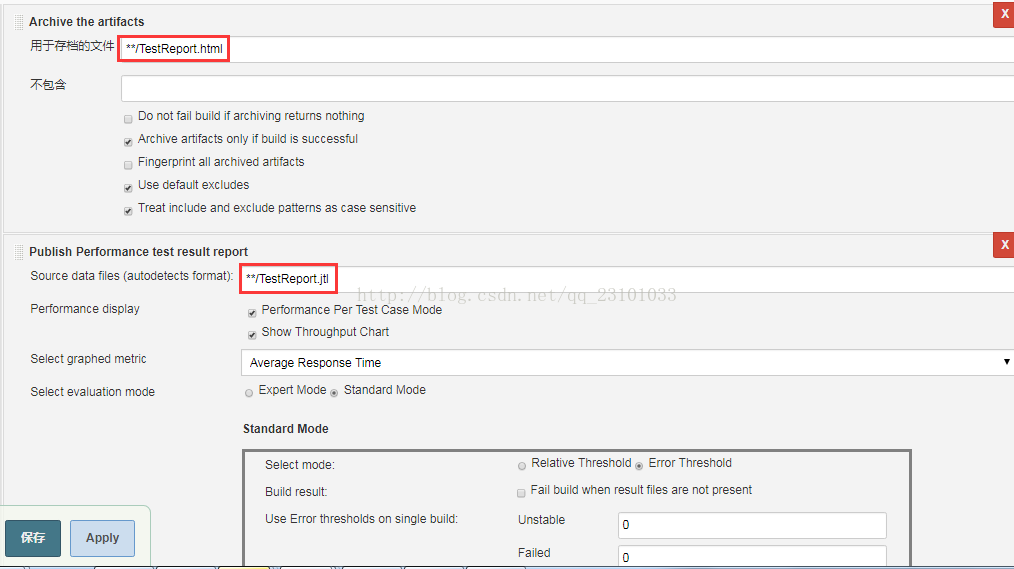
Task: Toggle Do not fail build if archiving returns nothing
Action: 128,119
